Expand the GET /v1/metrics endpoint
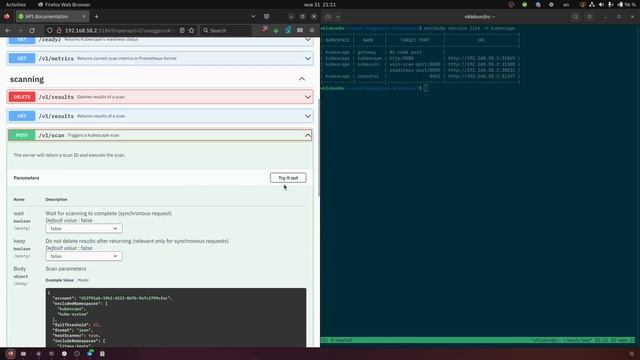The width and height of the screenshot is (640, 360). click(160, 58)
